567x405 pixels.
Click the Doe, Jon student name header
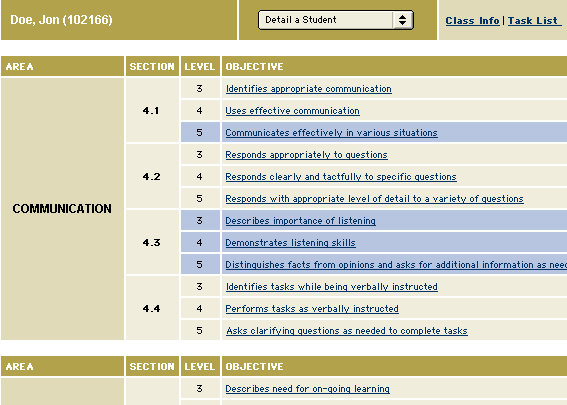pyautogui.click(x=61, y=20)
